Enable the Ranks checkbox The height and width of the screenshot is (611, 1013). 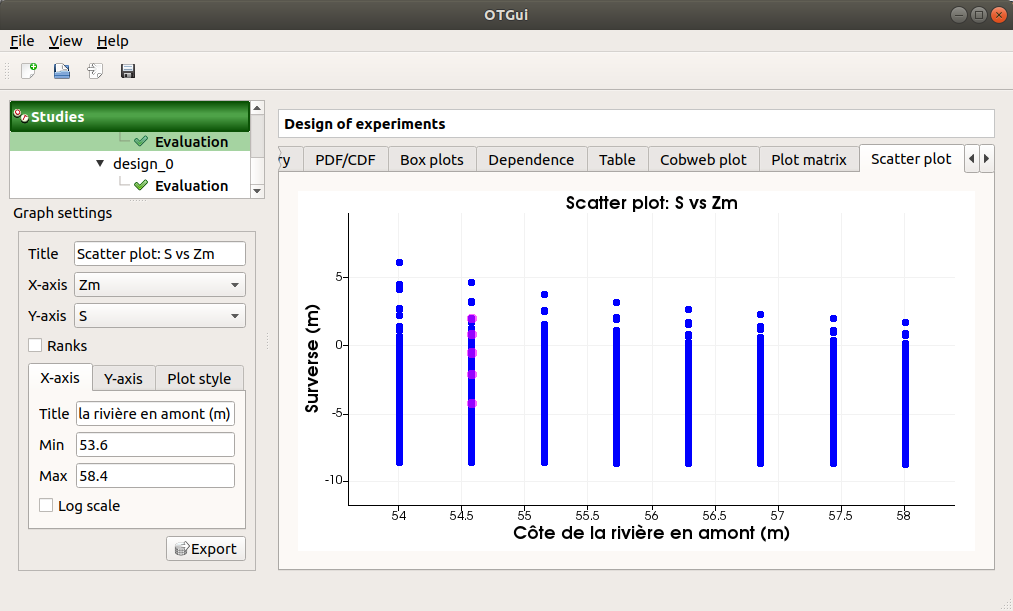35,346
